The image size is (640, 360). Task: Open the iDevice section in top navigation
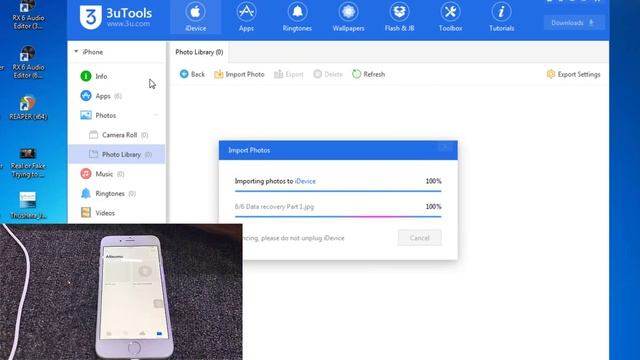(x=196, y=17)
